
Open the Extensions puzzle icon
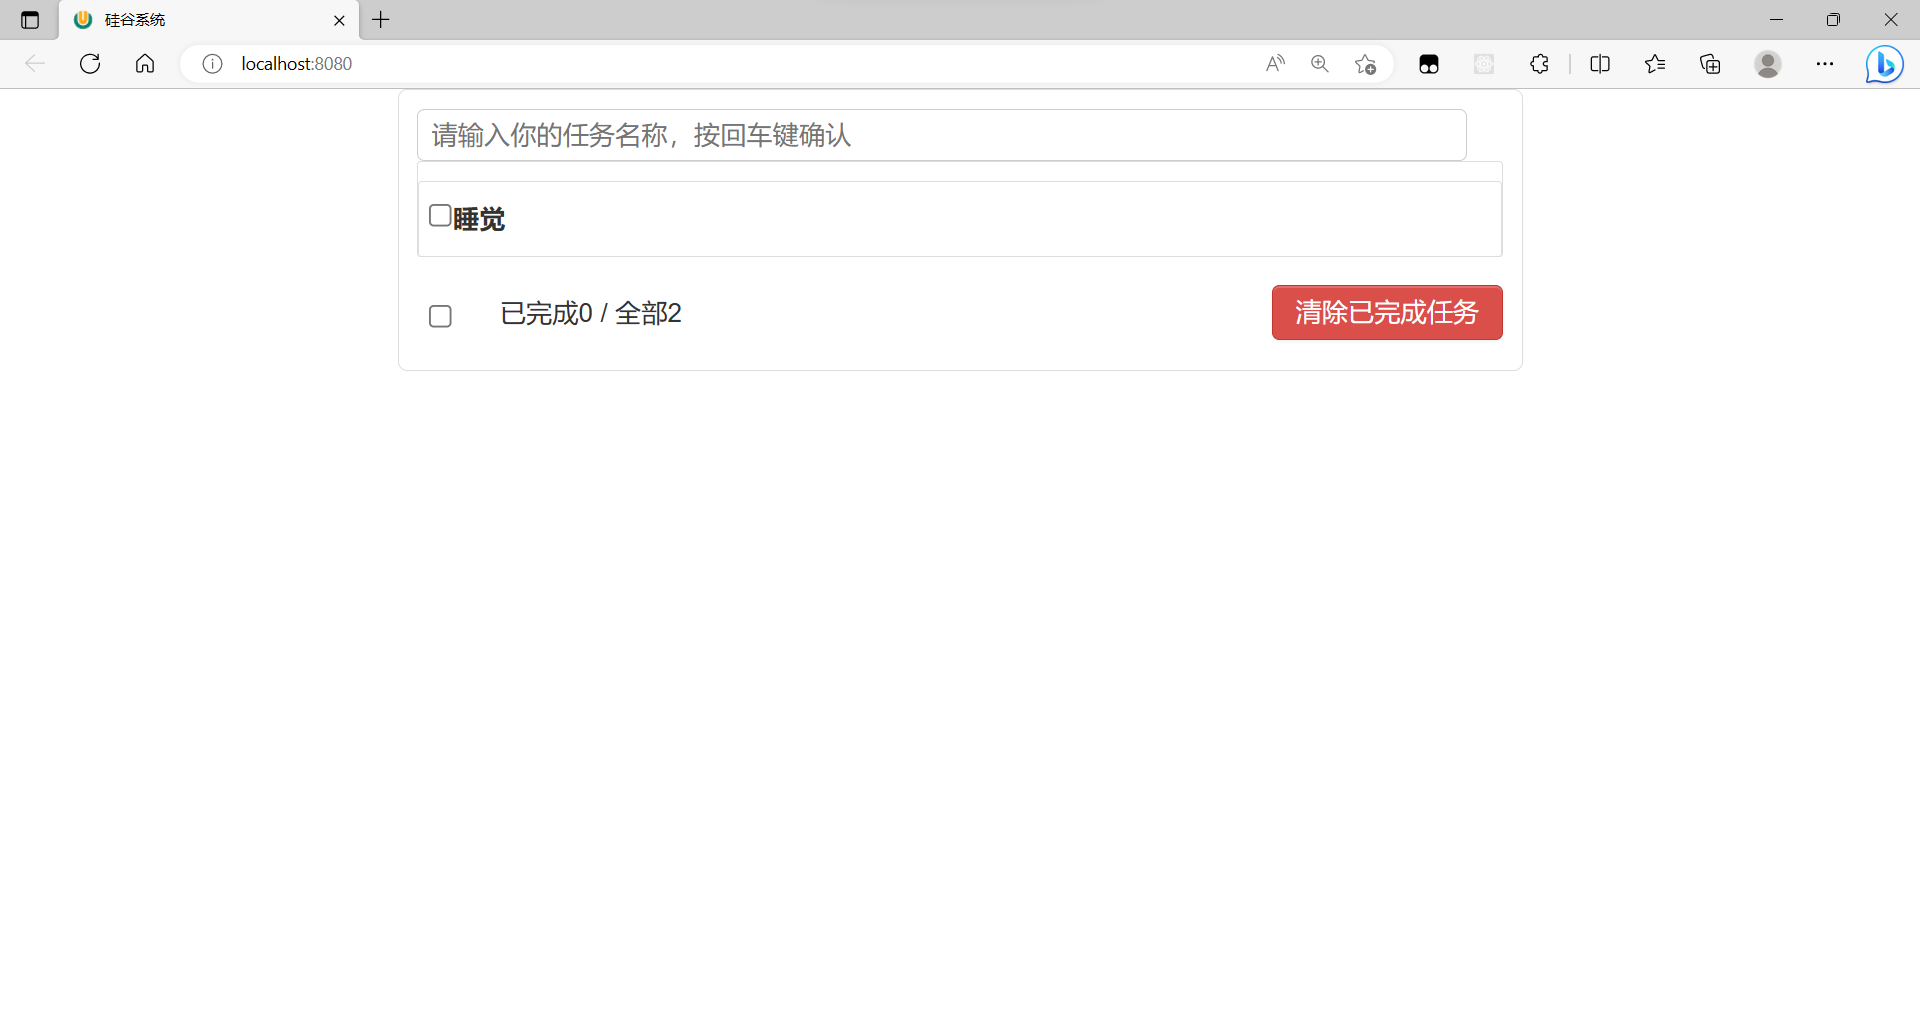(x=1539, y=64)
